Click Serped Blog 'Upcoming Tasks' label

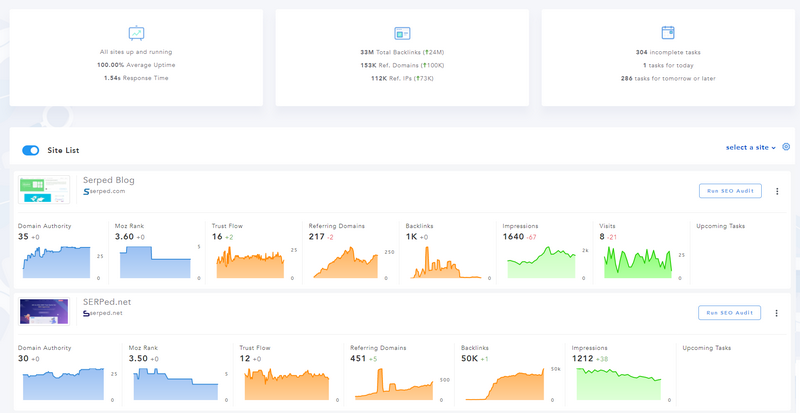click(x=720, y=226)
